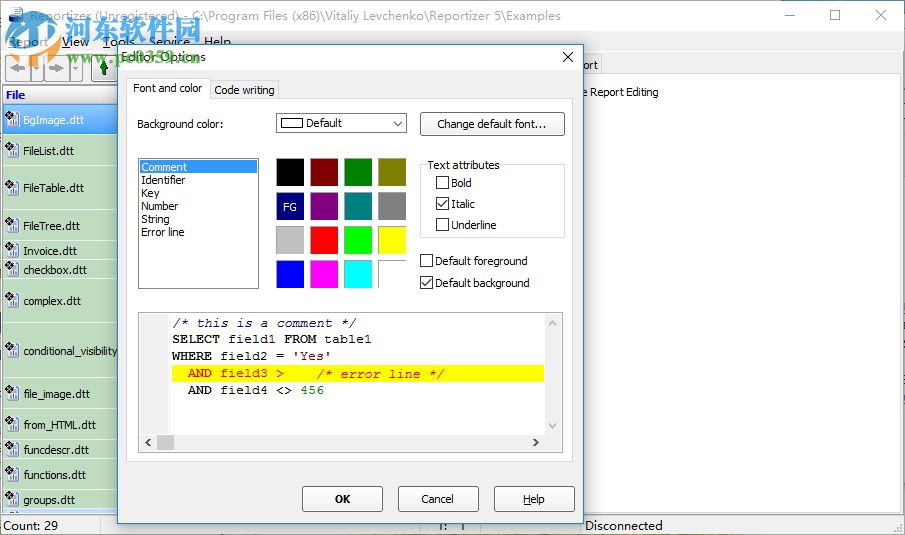Viewport: 905px width, 535px height.
Task: Select Key in the element list
Action: click(198, 193)
